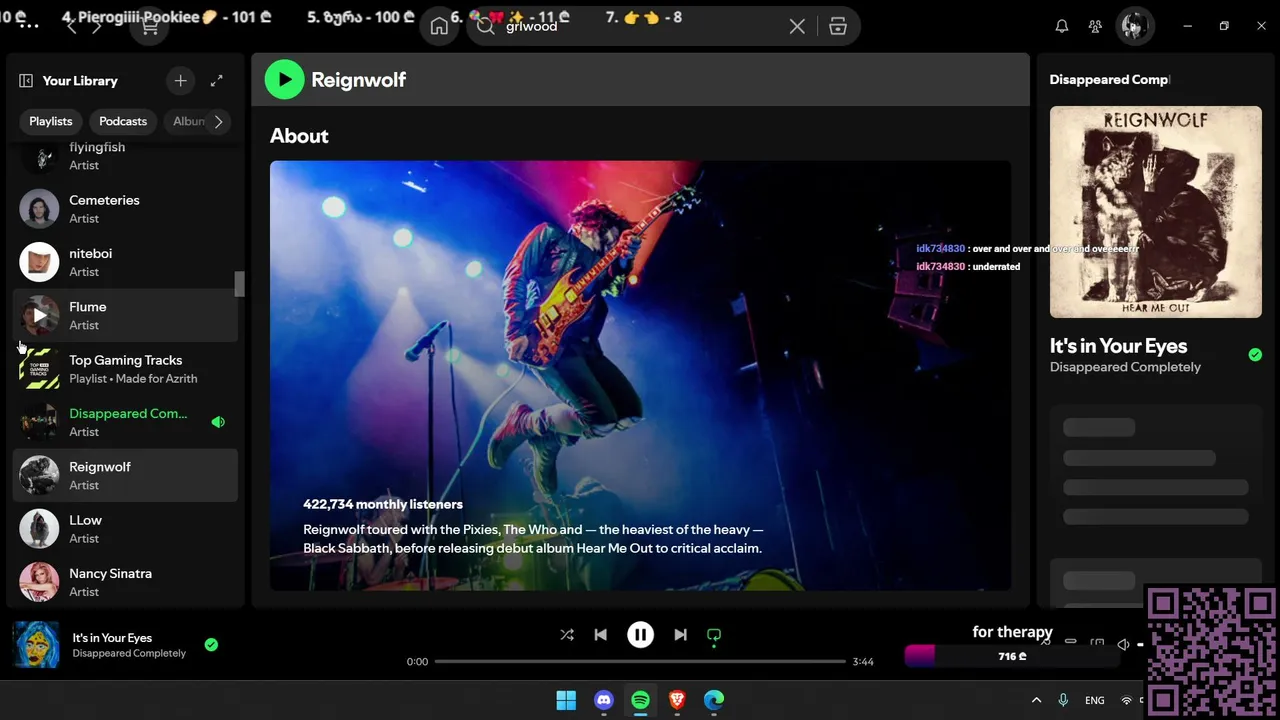
Task: Open the Reignwolf bio description text
Action: click(x=533, y=539)
